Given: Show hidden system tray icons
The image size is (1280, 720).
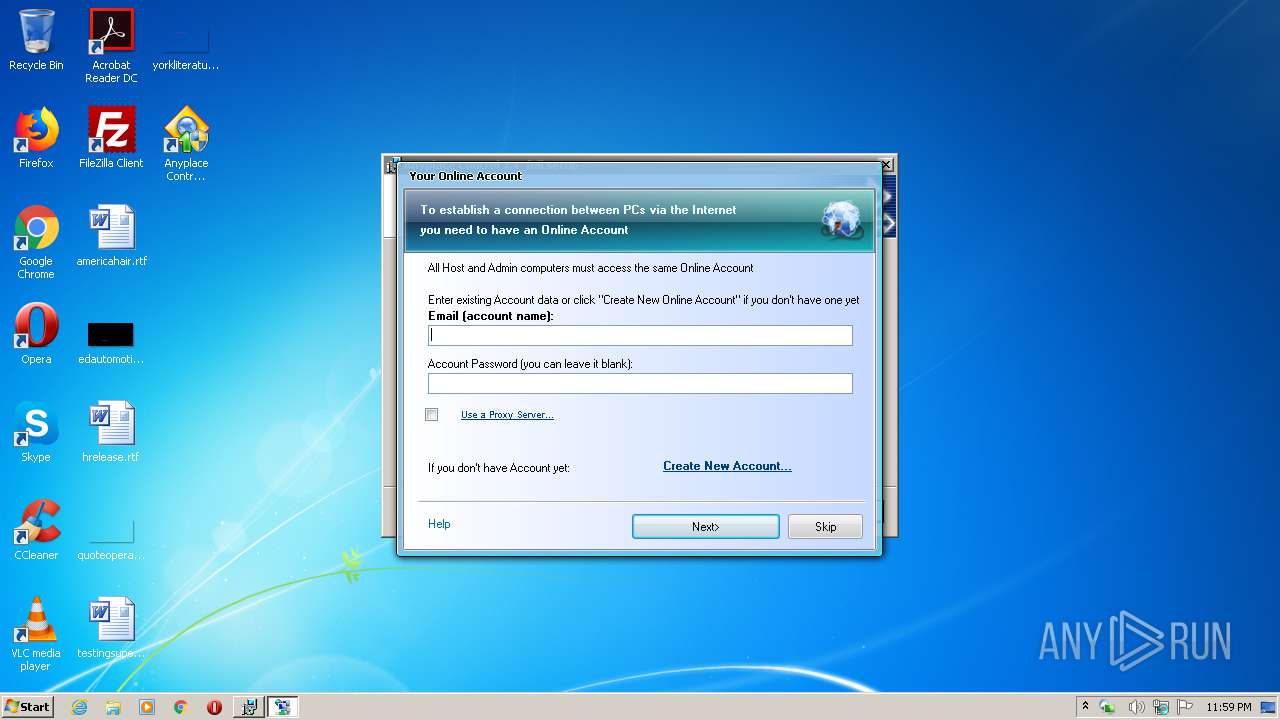Looking at the screenshot, I should [1086, 707].
